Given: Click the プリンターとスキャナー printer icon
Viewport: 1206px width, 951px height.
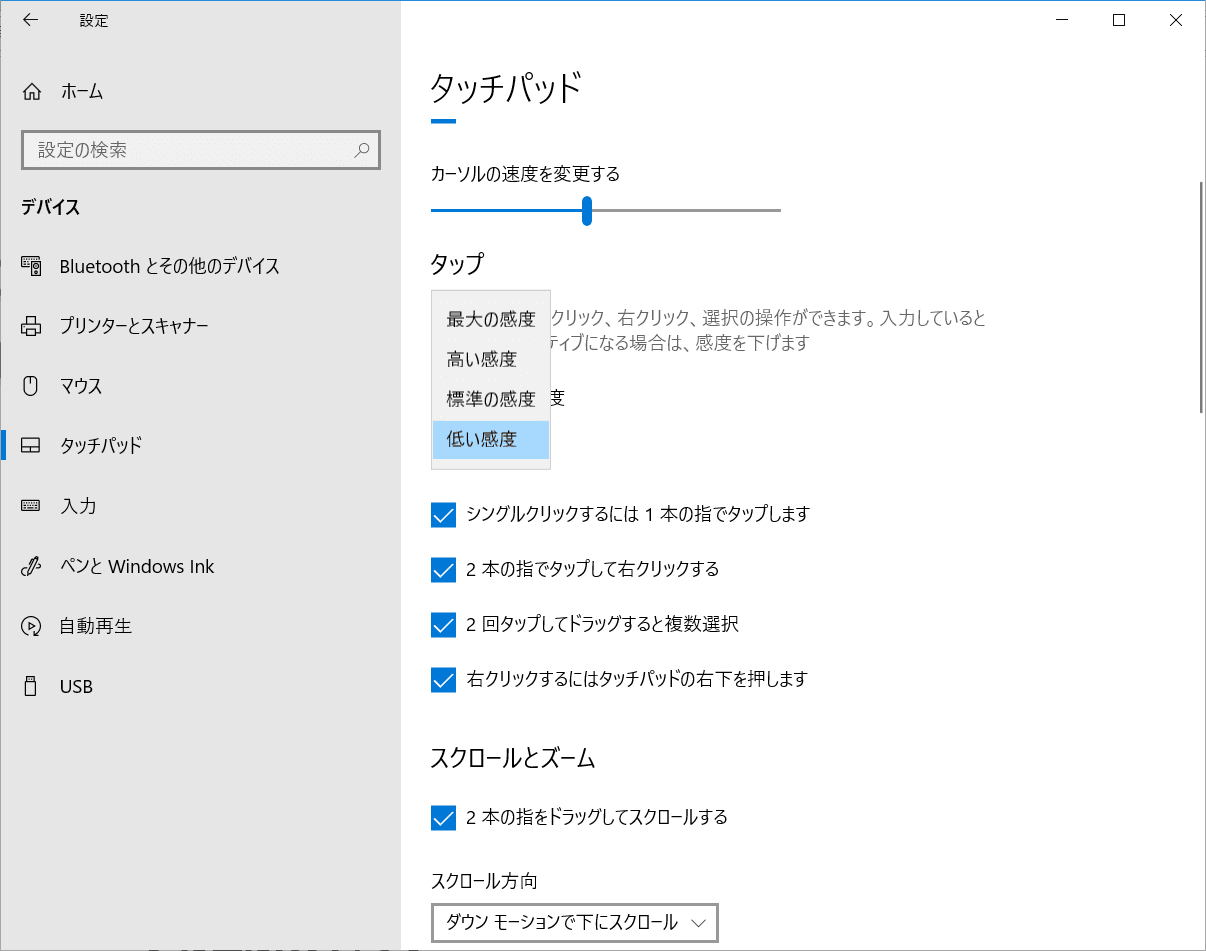Looking at the screenshot, I should (31, 326).
